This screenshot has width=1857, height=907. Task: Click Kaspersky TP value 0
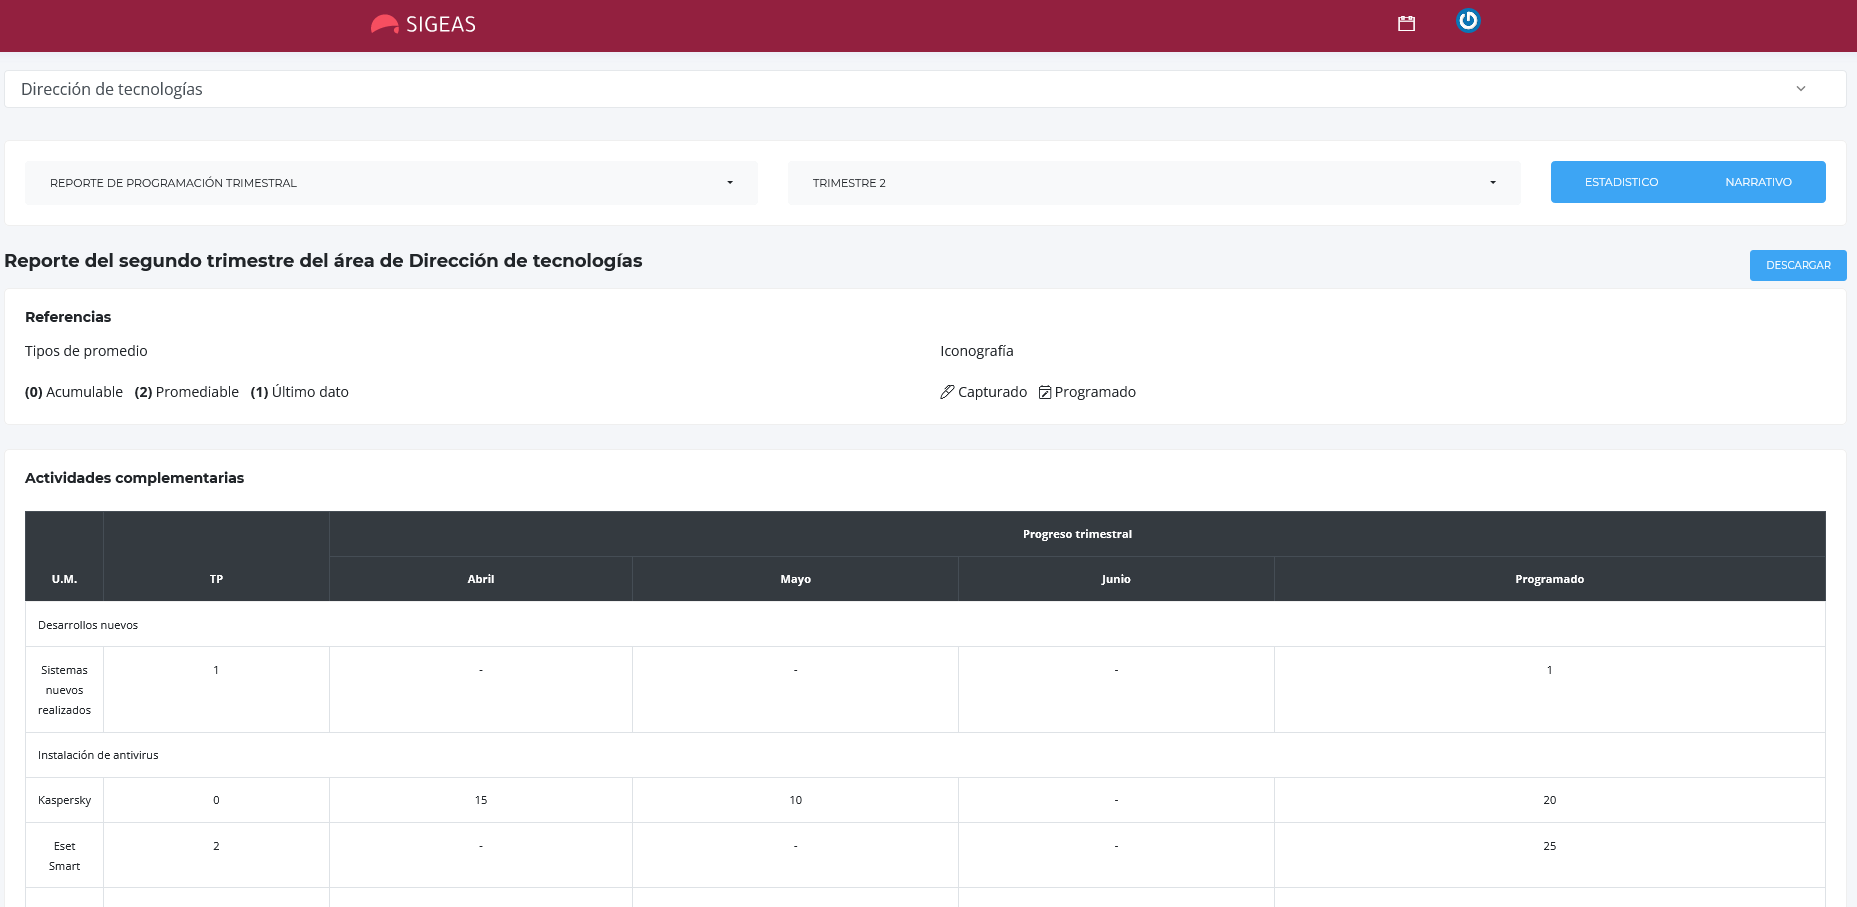pyautogui.click(x=216, y=800)
